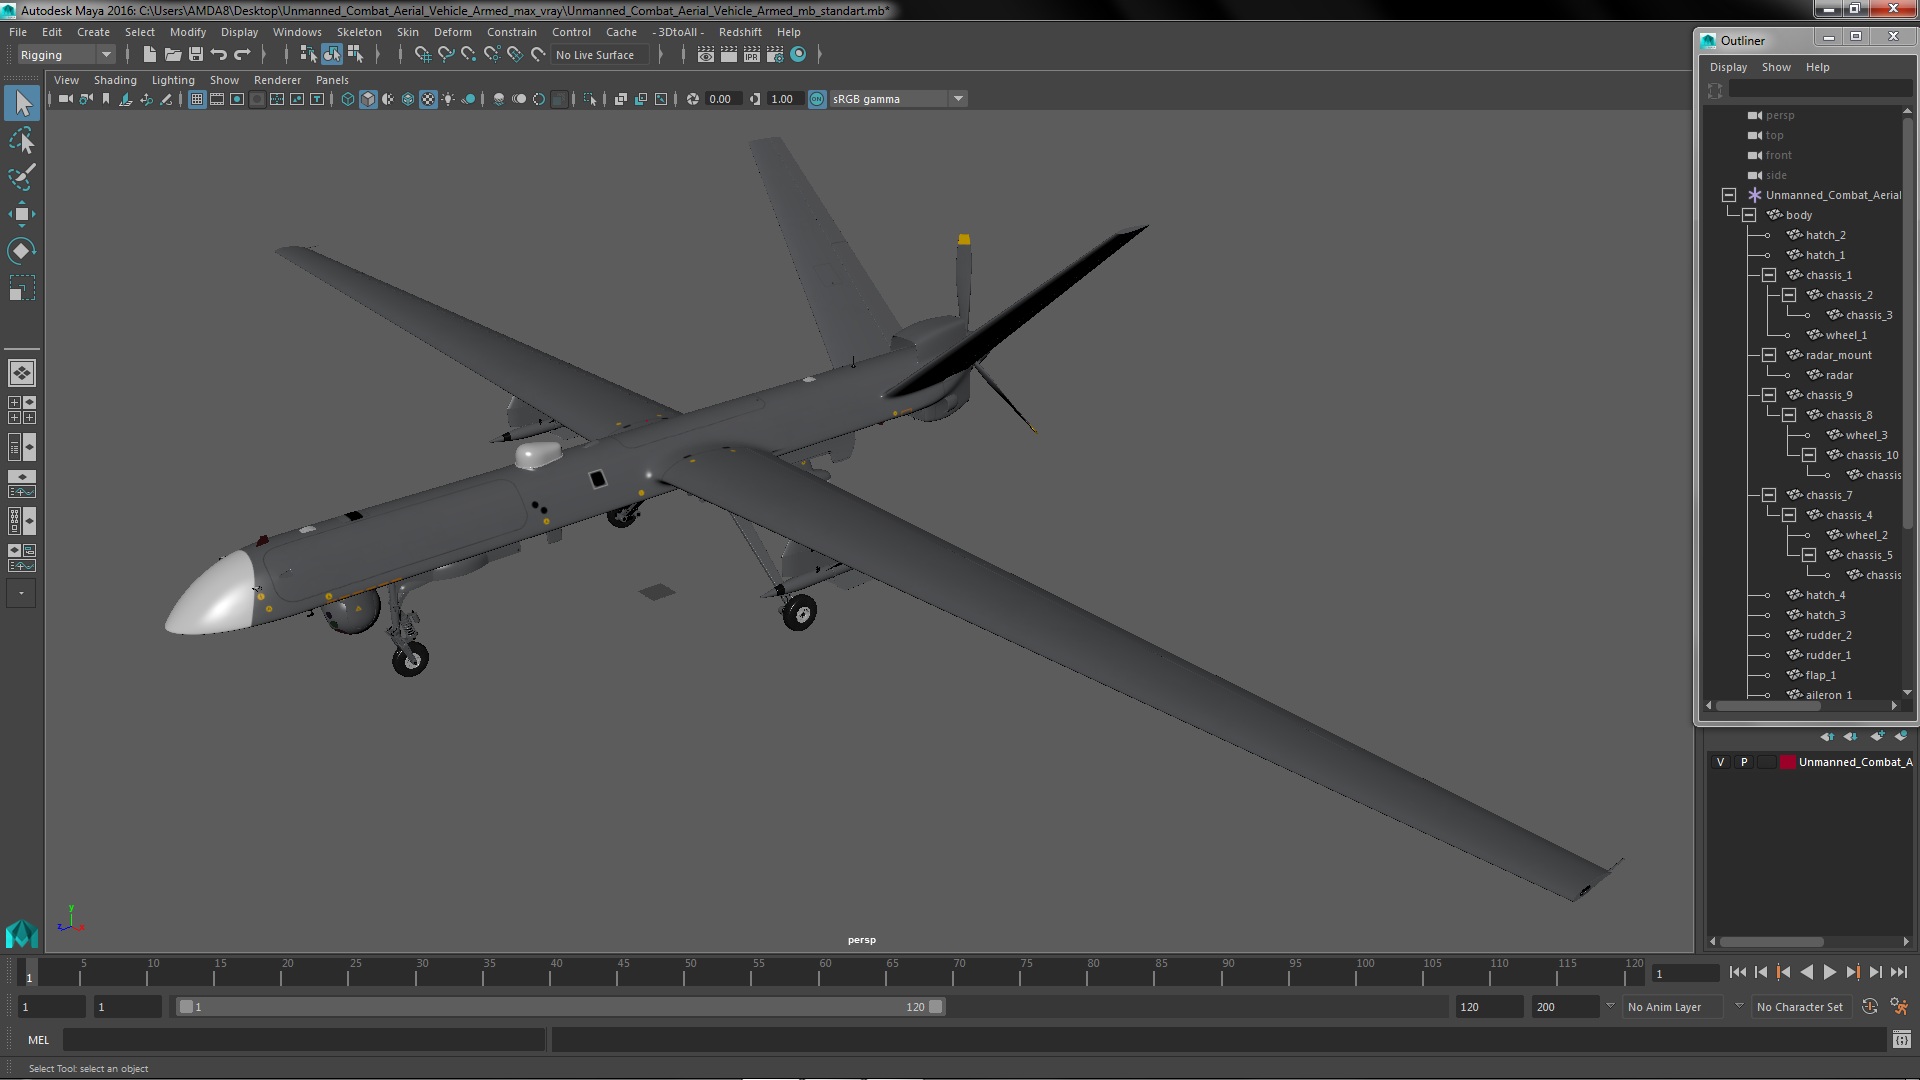Toggle textured display in viewport

click(x=428, y=99)
